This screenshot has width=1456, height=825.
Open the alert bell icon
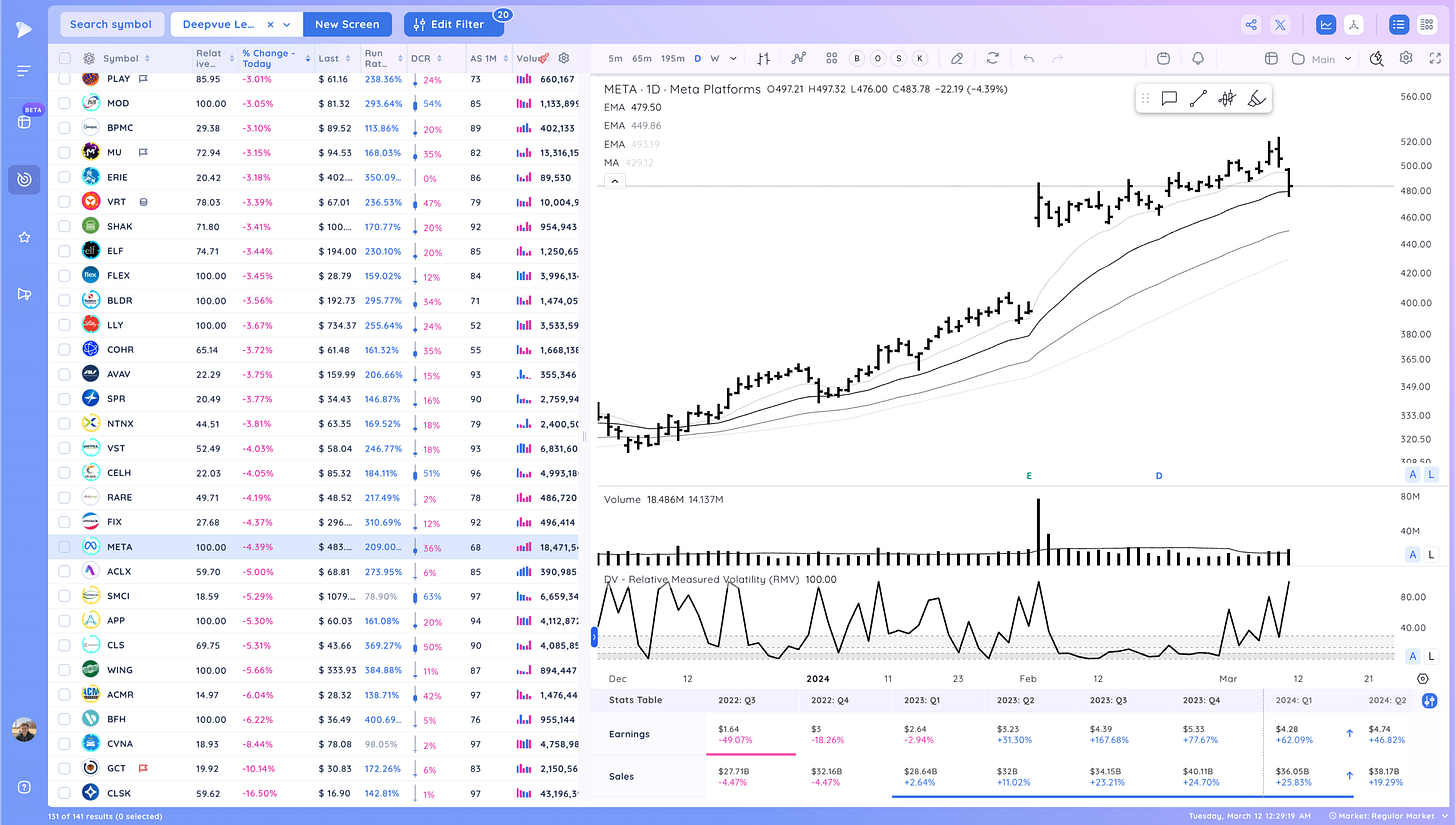click(x=1197, y=59)
